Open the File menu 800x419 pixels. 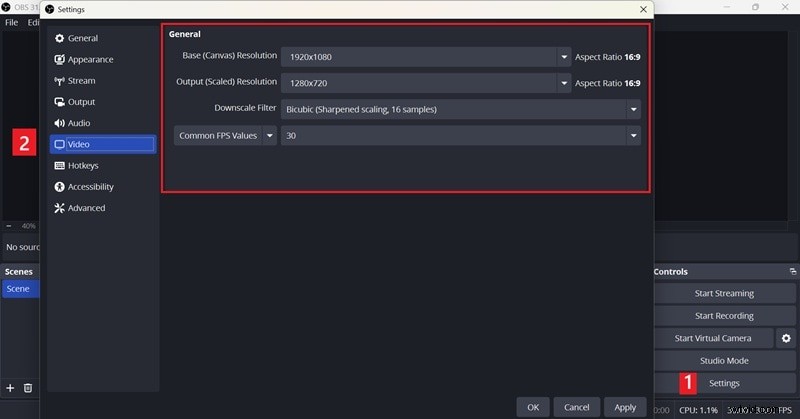click(11, 22)
